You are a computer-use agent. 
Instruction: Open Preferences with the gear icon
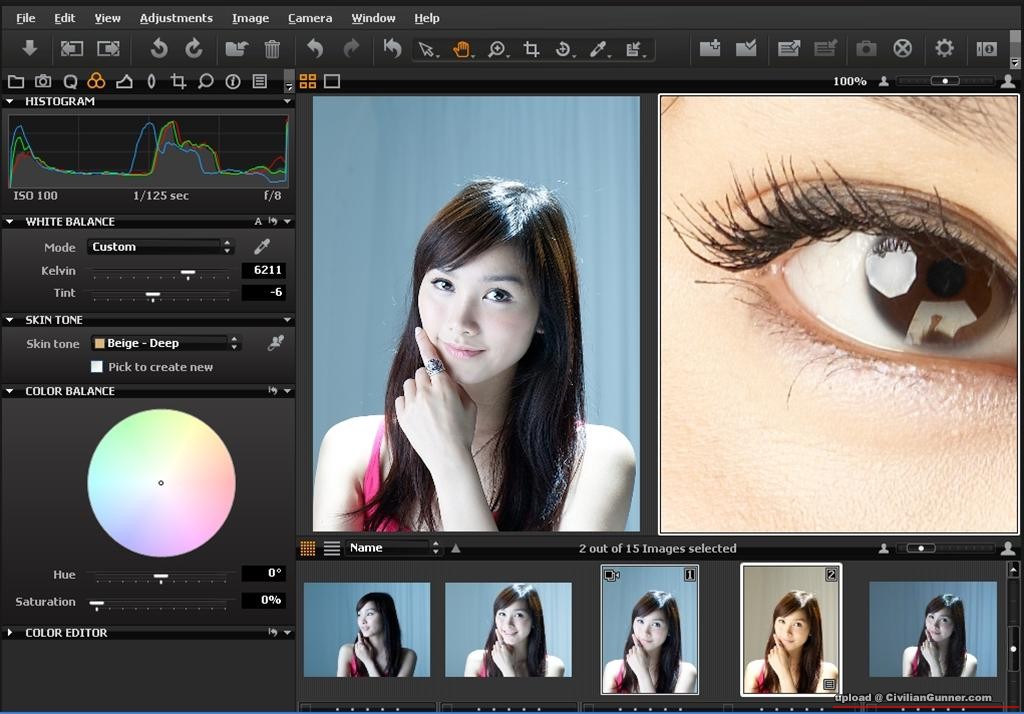coord(944,48)
